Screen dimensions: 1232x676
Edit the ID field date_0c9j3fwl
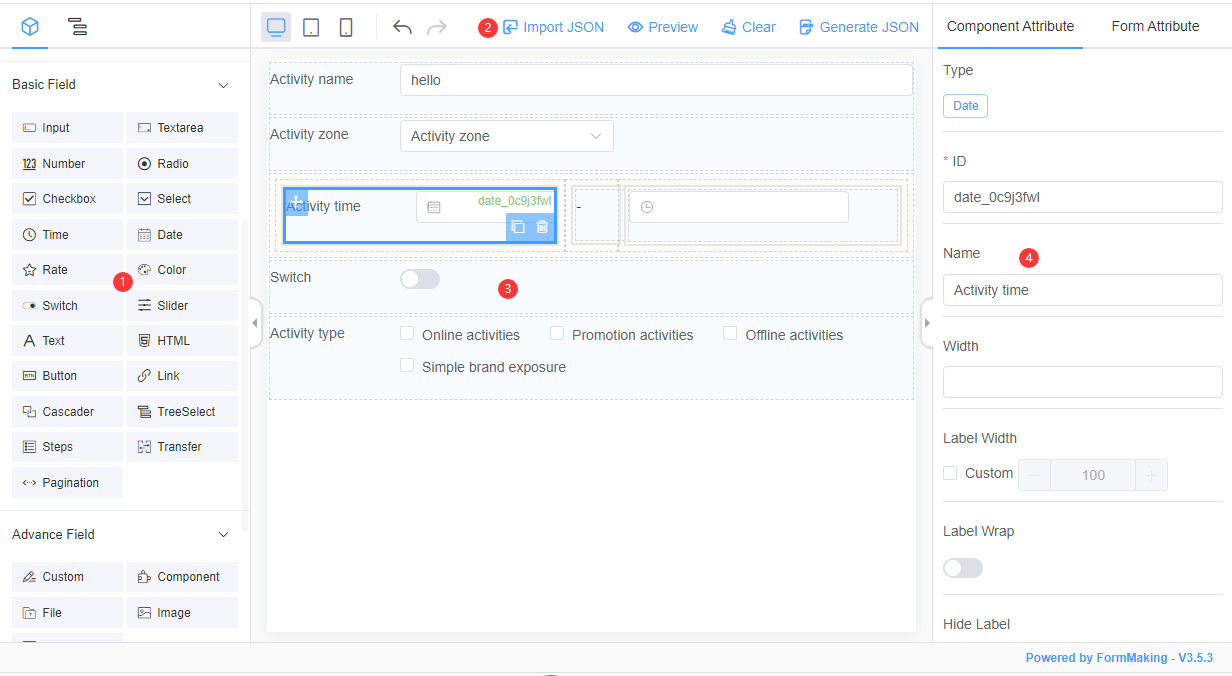pos(1083,197)
